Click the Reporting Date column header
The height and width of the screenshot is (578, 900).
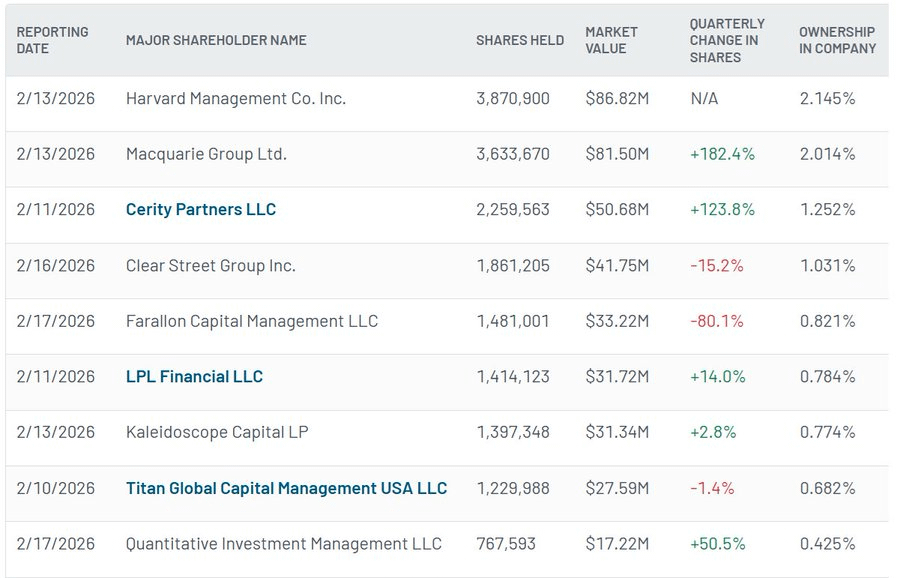(52, 40)
